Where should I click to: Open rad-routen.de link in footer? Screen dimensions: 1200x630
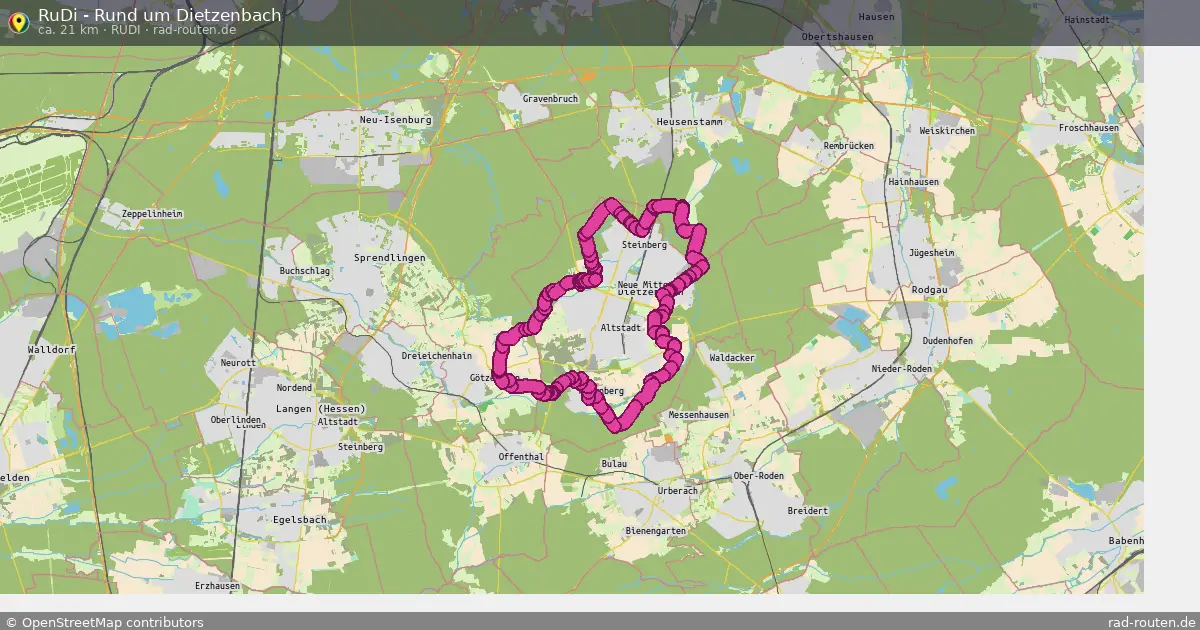point(1152,622)
